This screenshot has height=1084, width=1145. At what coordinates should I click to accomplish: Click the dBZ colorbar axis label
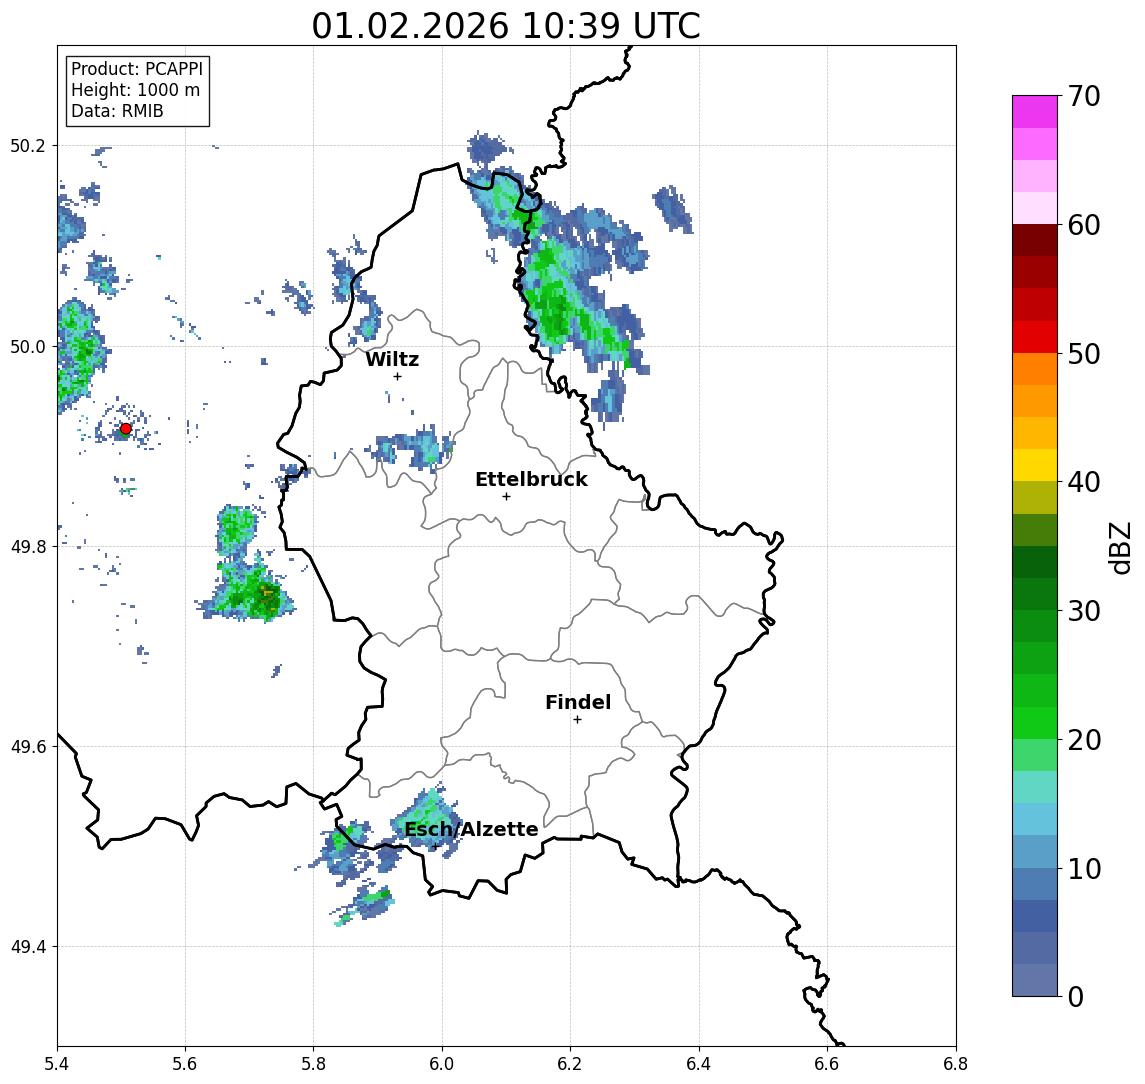1120,547
